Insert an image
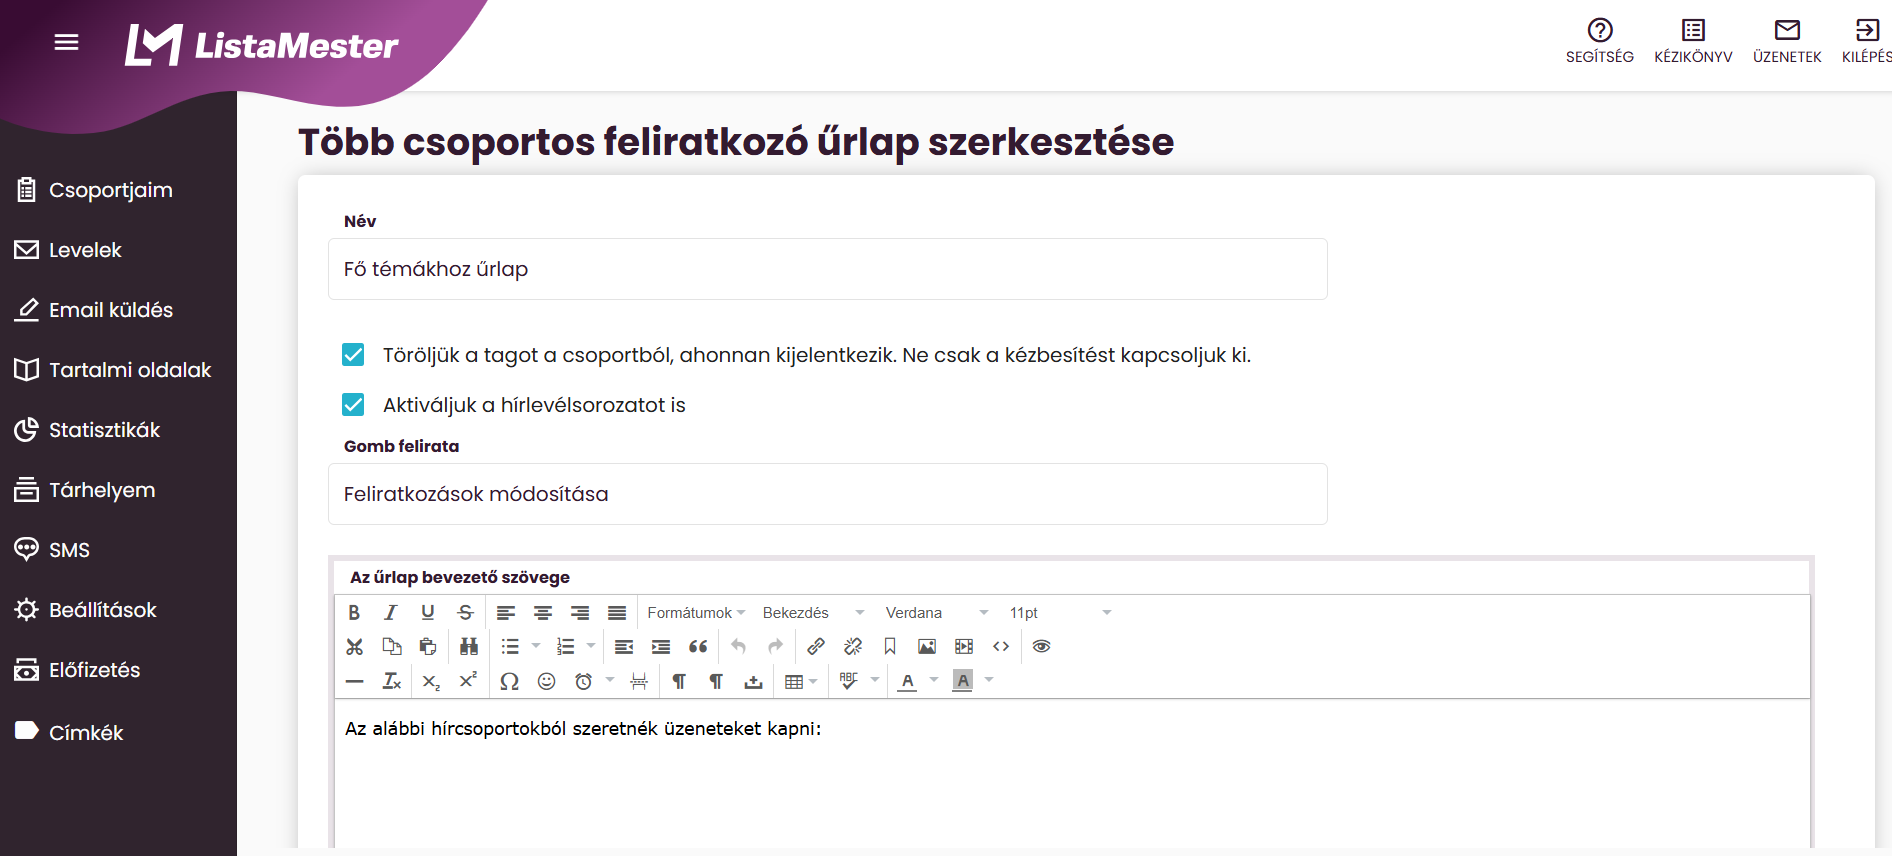1892x856 pixels. (x=927, y=647)
